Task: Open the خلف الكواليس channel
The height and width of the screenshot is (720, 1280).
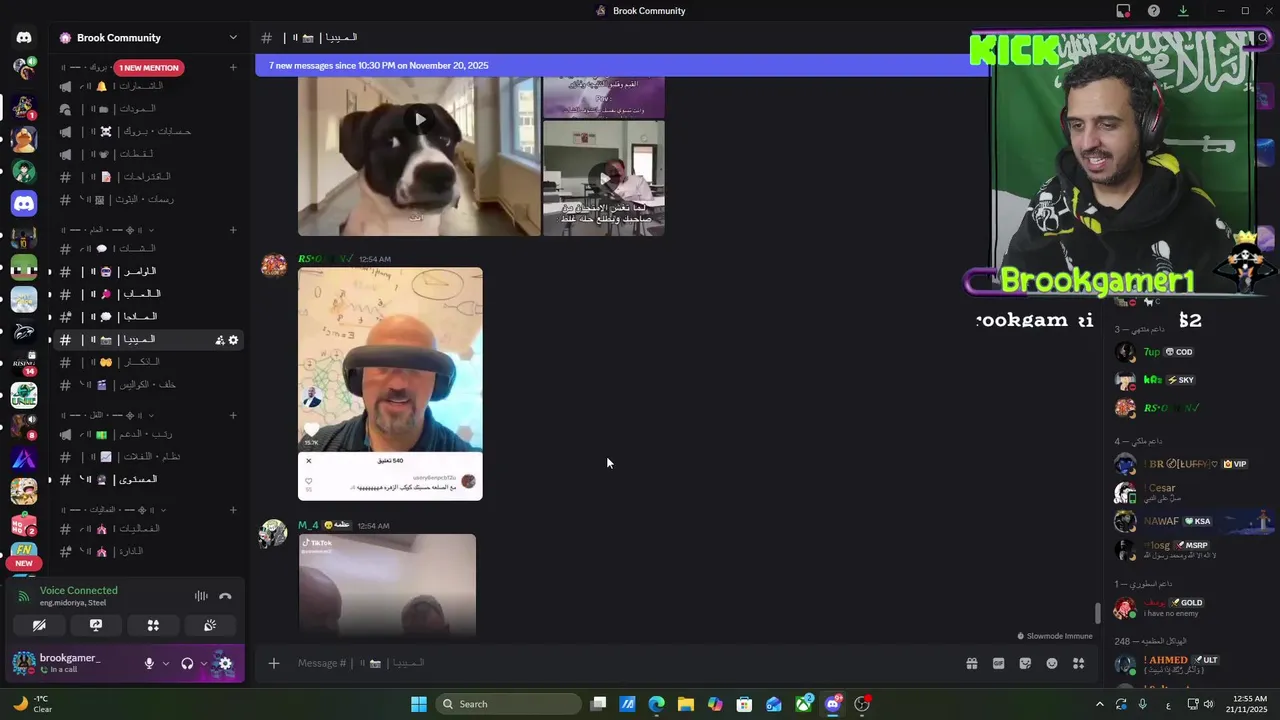Action: tap(148, 385)
